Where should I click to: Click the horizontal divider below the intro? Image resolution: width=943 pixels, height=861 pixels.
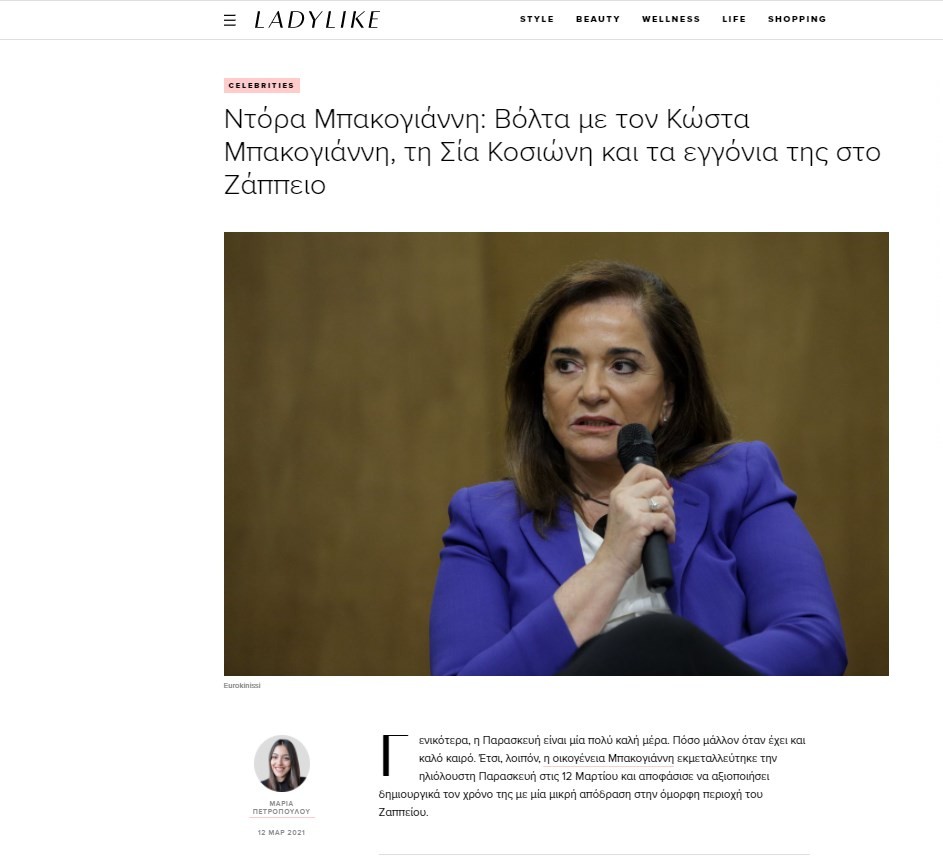(x=594, y=854)
